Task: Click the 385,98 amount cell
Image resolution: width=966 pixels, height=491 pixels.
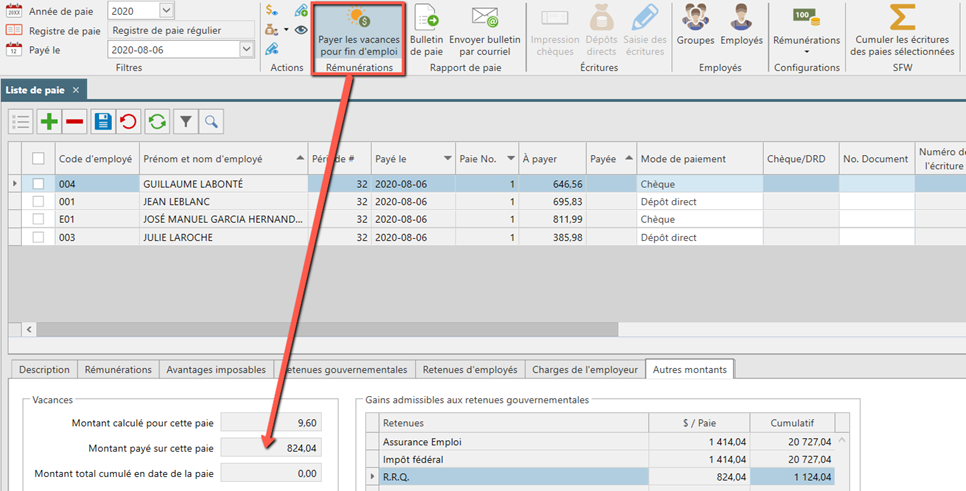Action: coord(552,237)
